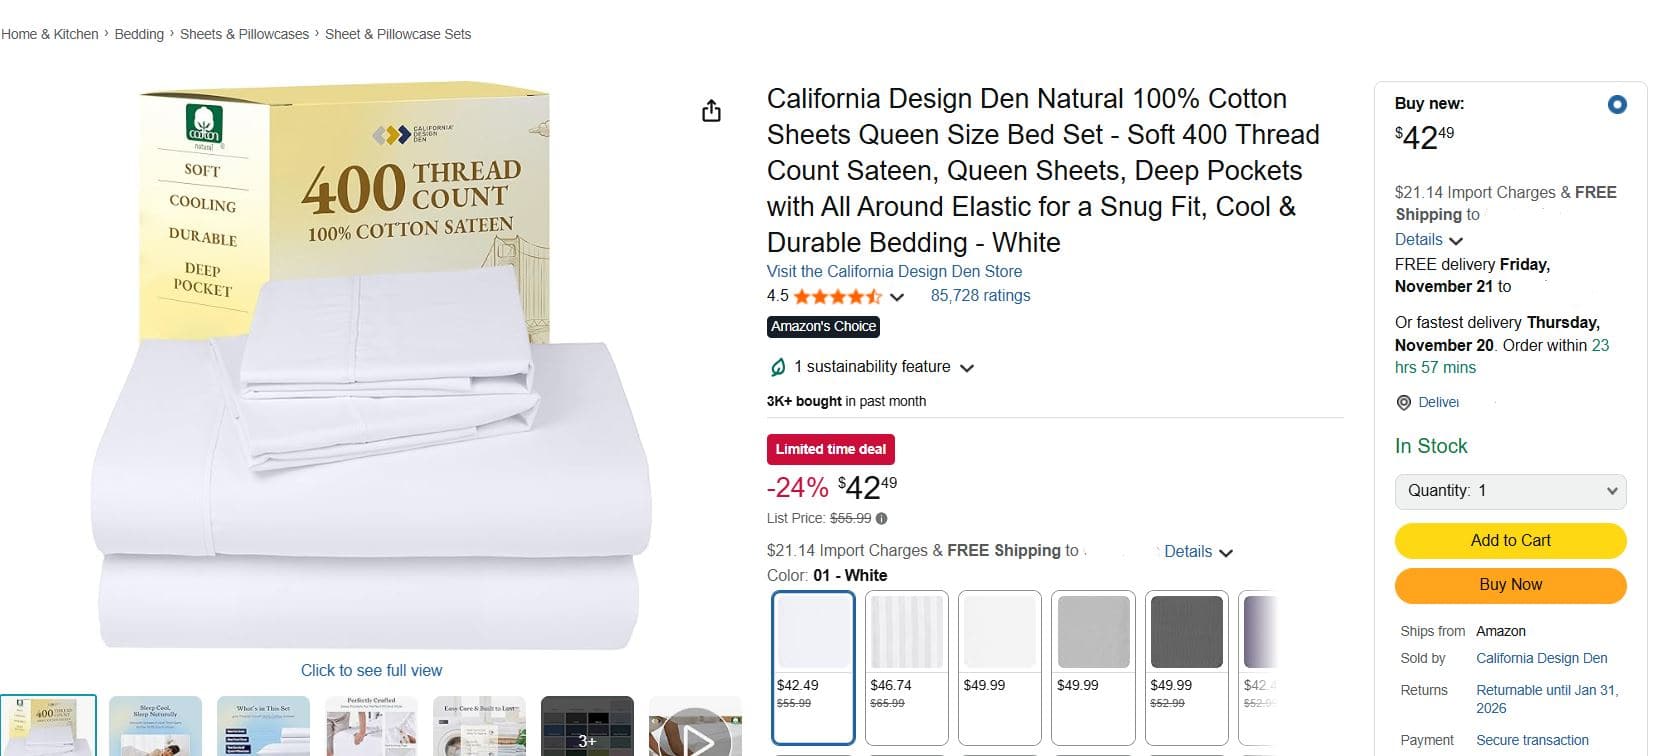The height and width of the screenshot is (756, 1674).
Task: Click the List Price info icon
Action: [881, 518]
